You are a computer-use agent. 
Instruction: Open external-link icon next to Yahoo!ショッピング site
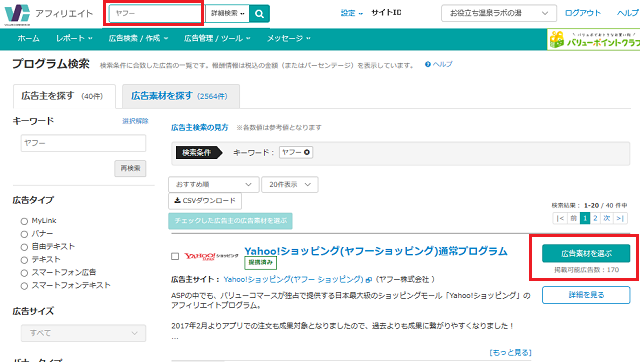369,280
